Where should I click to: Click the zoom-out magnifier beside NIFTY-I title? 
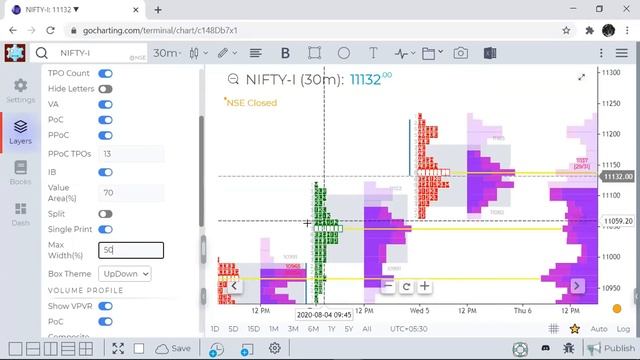coord(233,79)
